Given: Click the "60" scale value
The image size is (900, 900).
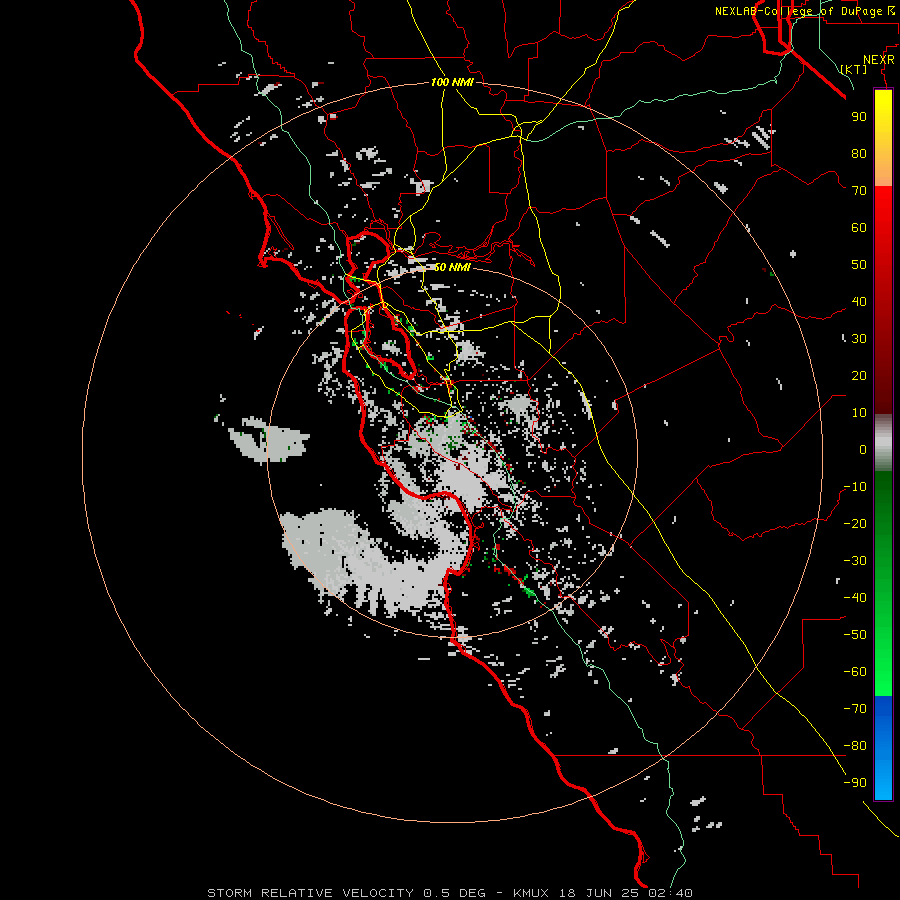Looking at the screenshot, I should click(x=859, y=227).
